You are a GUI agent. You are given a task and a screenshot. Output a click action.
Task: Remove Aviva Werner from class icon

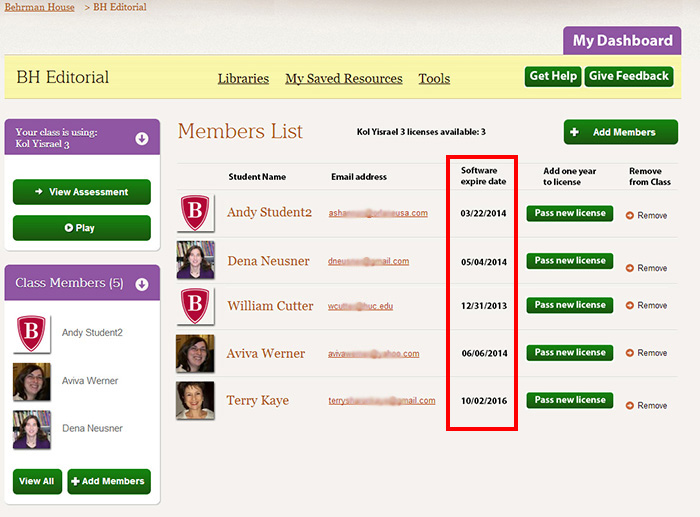[x=629, y=353]
